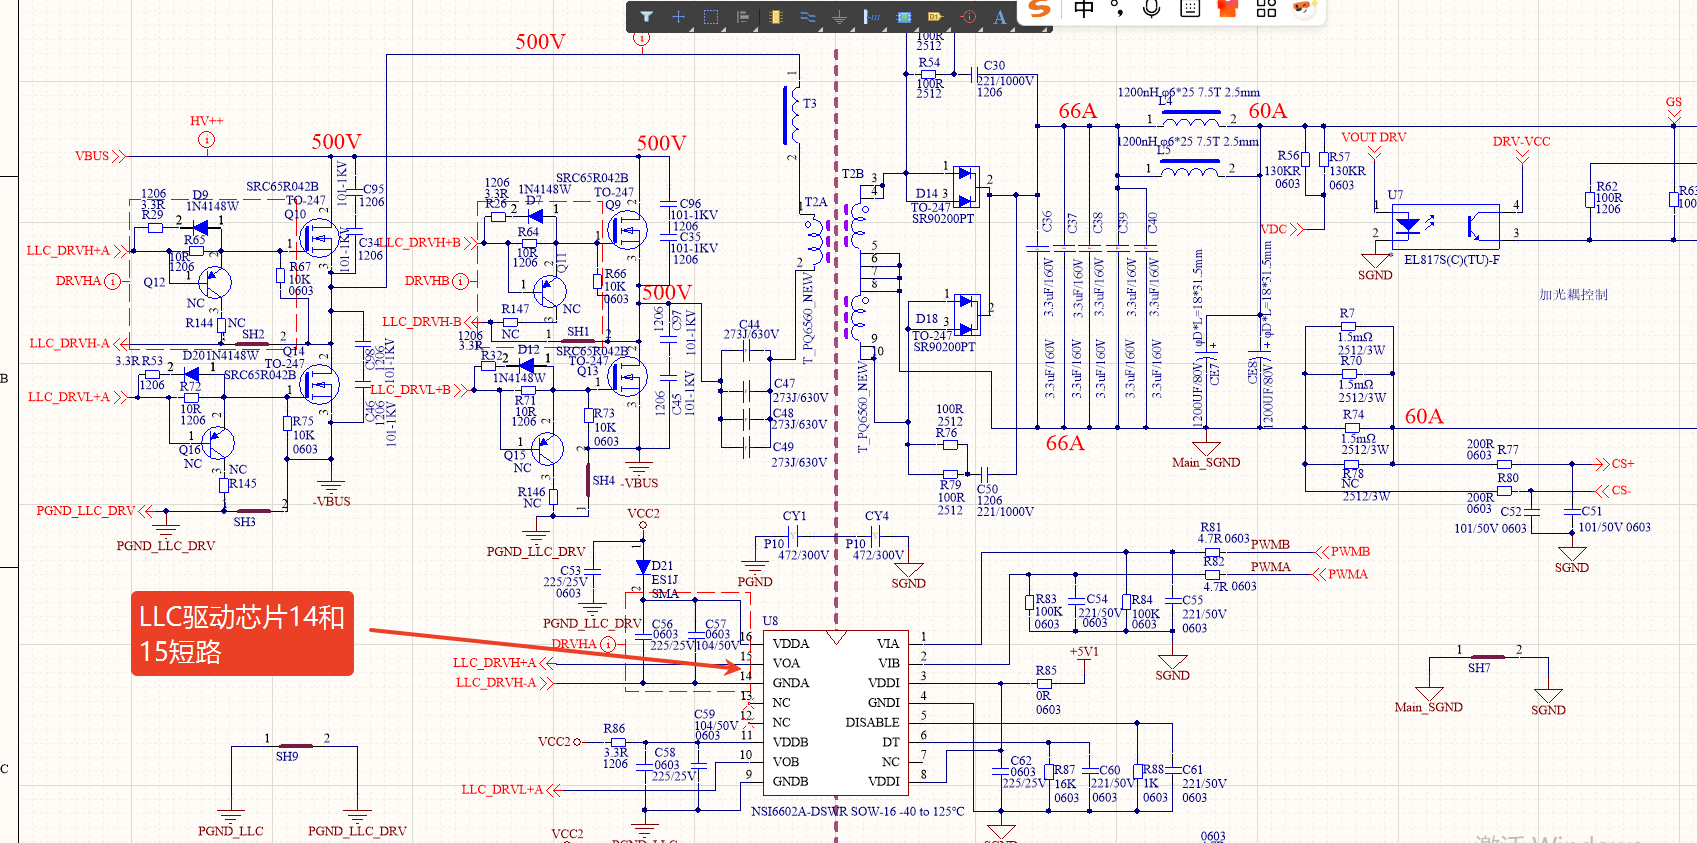Select the HV++ net label
This screenshot has width=1697, height=843.
click(207, 121)
